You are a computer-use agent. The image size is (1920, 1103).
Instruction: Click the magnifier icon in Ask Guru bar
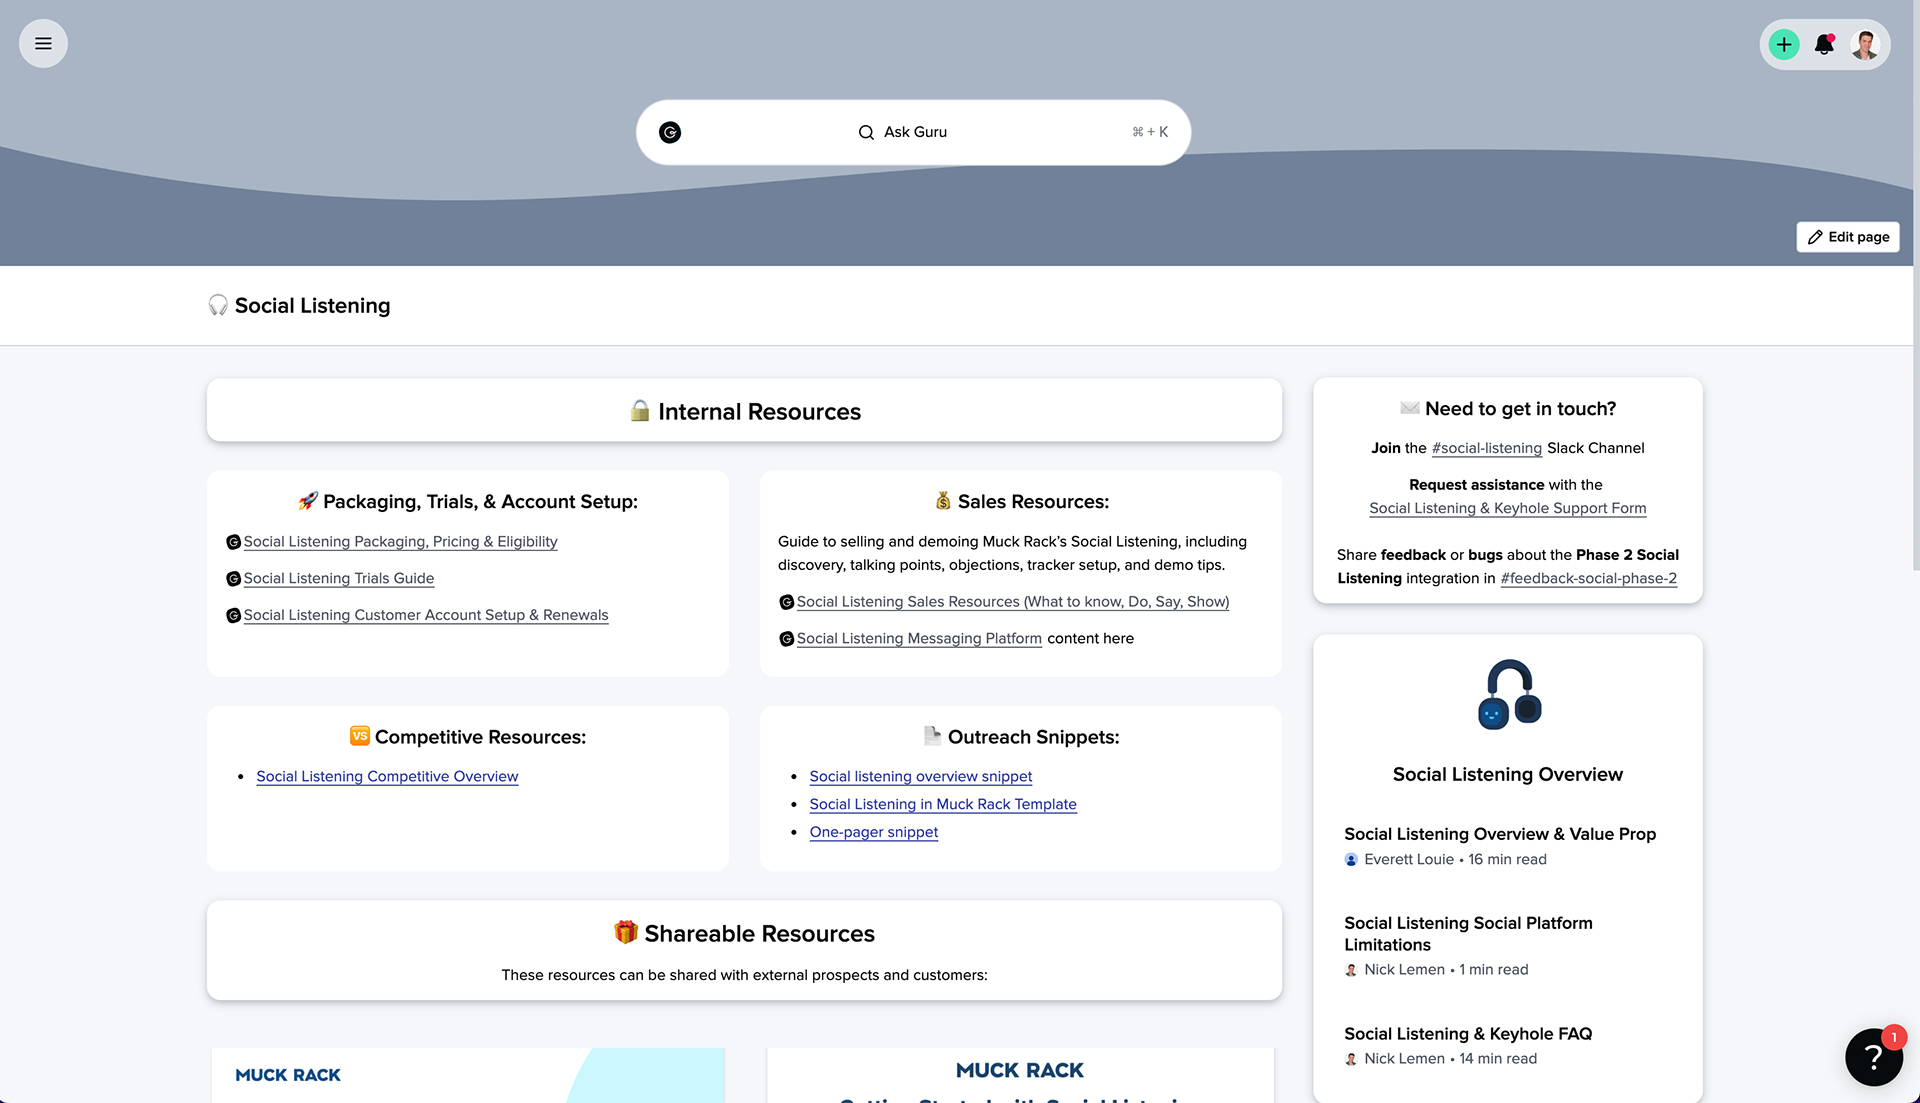[865, 132]
